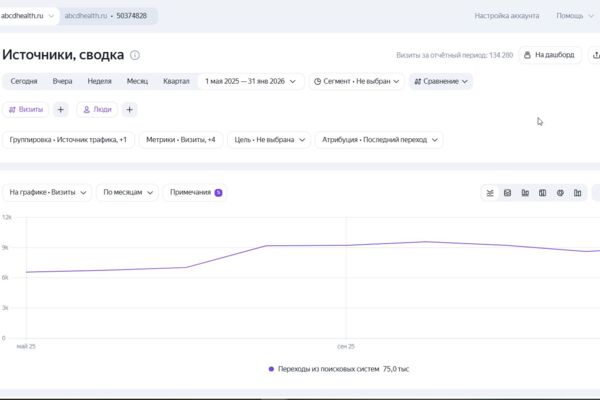Select the pie chart view icon

click(560, 193)
